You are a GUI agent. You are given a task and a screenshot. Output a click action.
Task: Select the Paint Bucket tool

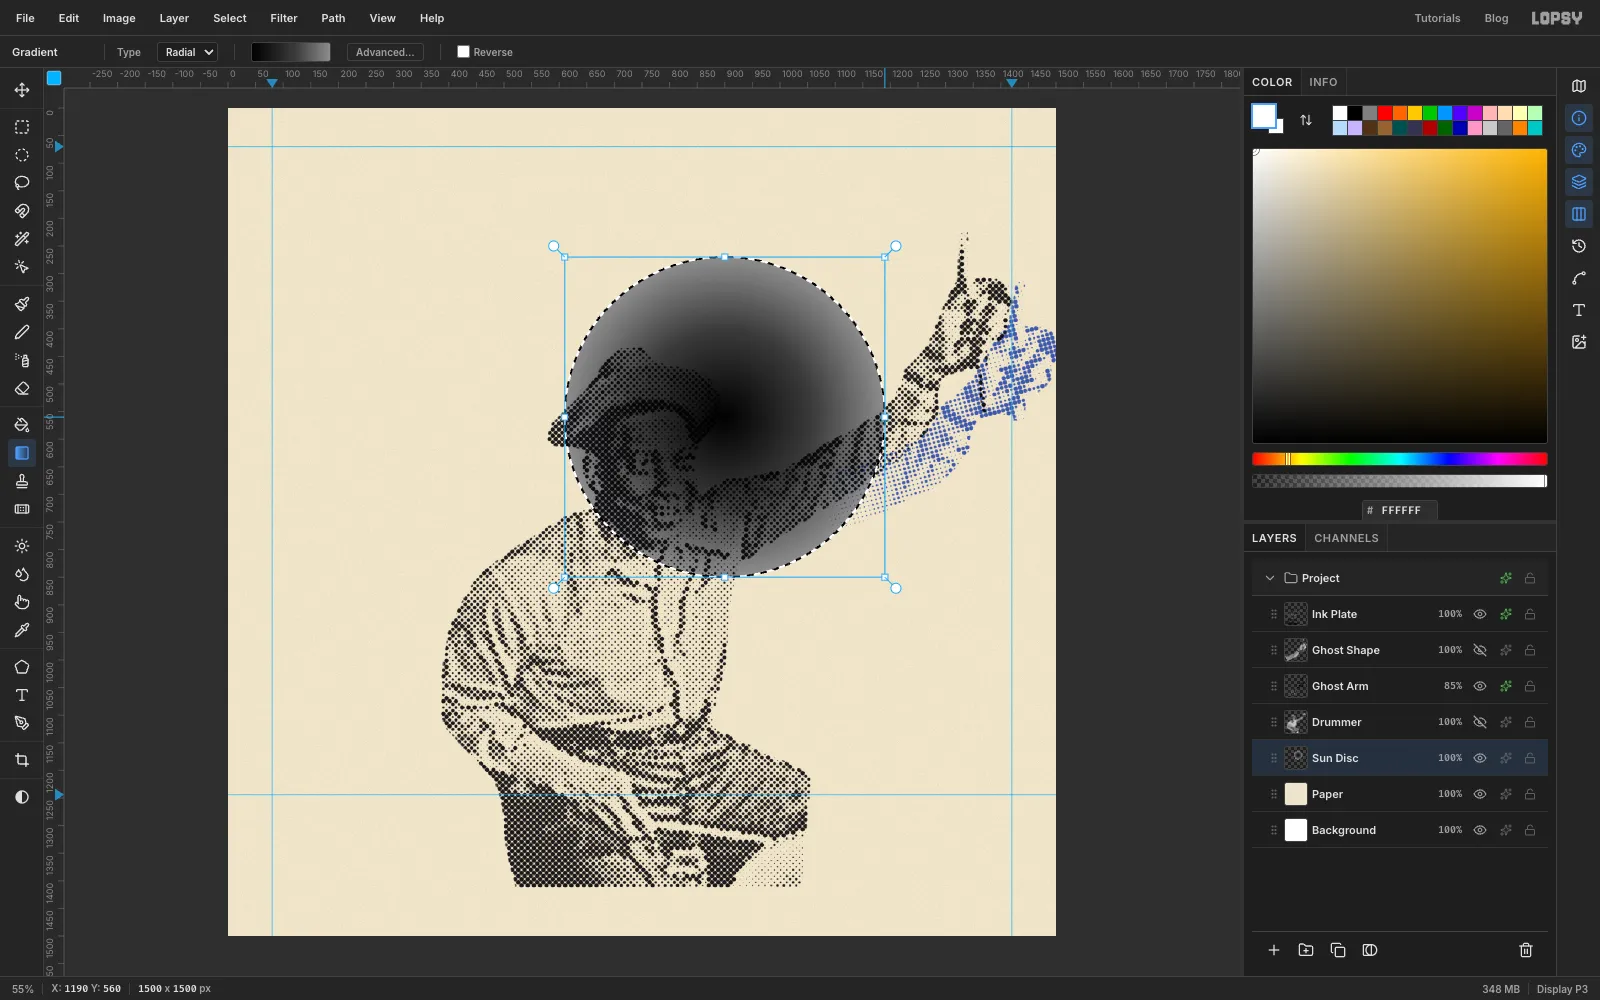click(x=22, y=425)
